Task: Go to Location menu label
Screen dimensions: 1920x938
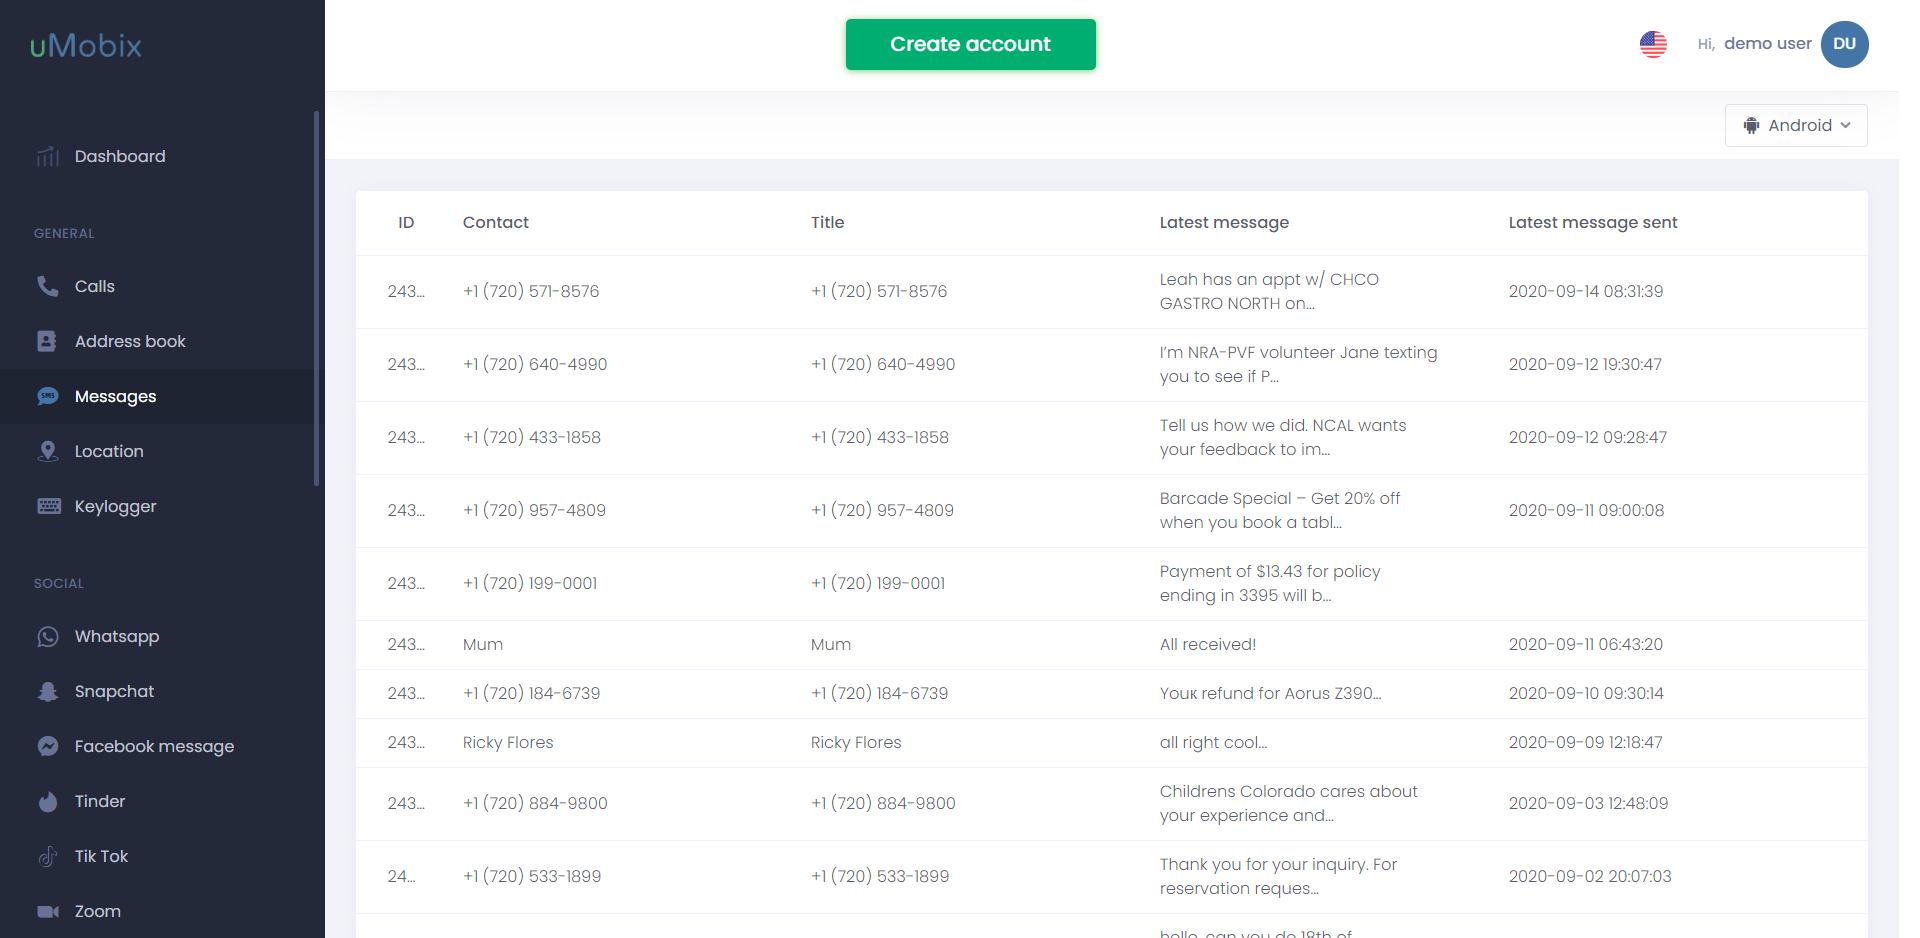Action: (109, 451)
